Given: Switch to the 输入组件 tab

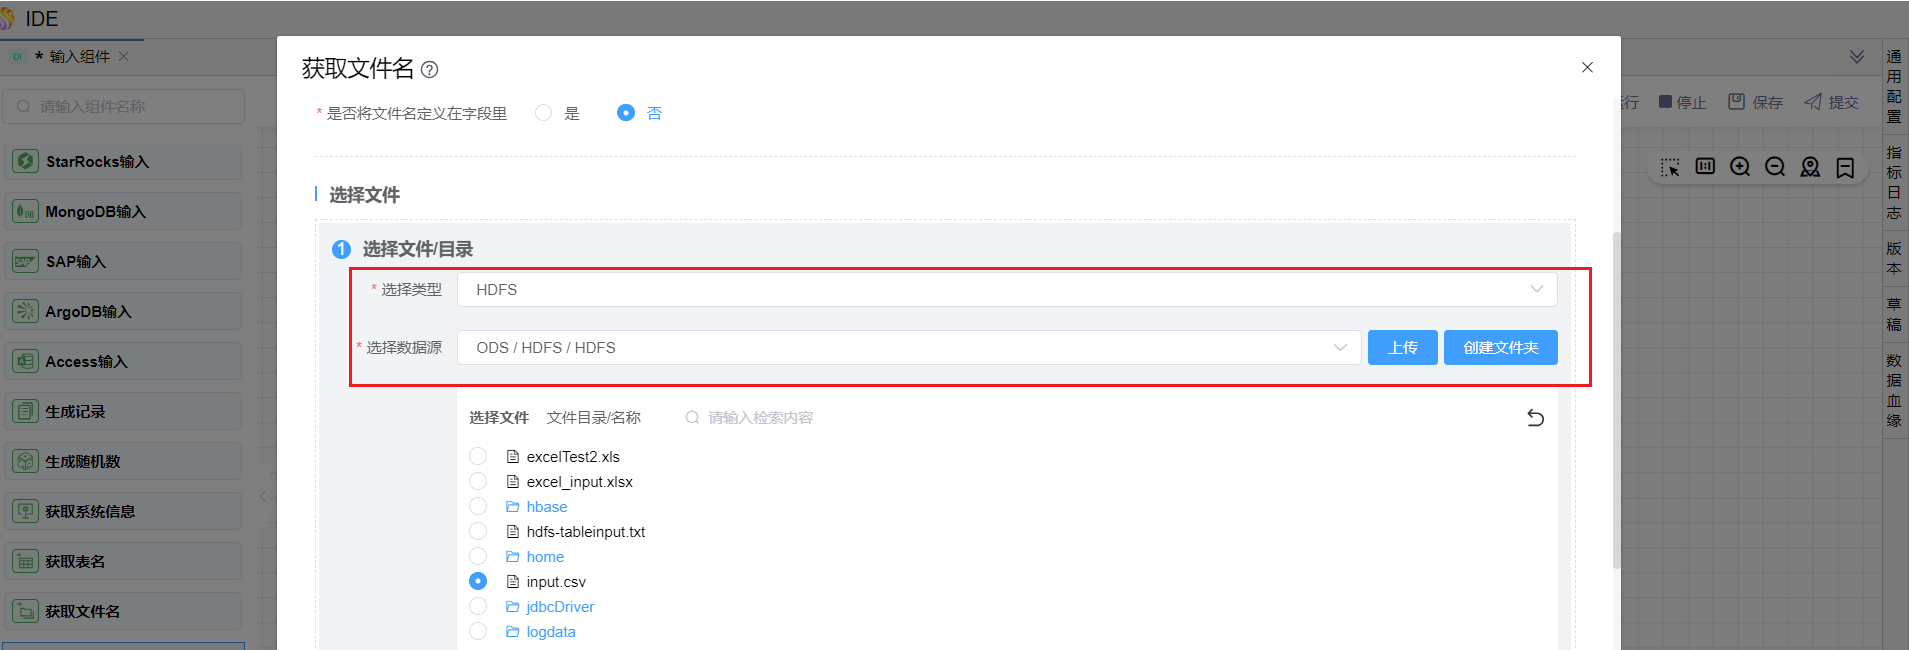Looking at the screenshot, I should (x=79, y=57).
